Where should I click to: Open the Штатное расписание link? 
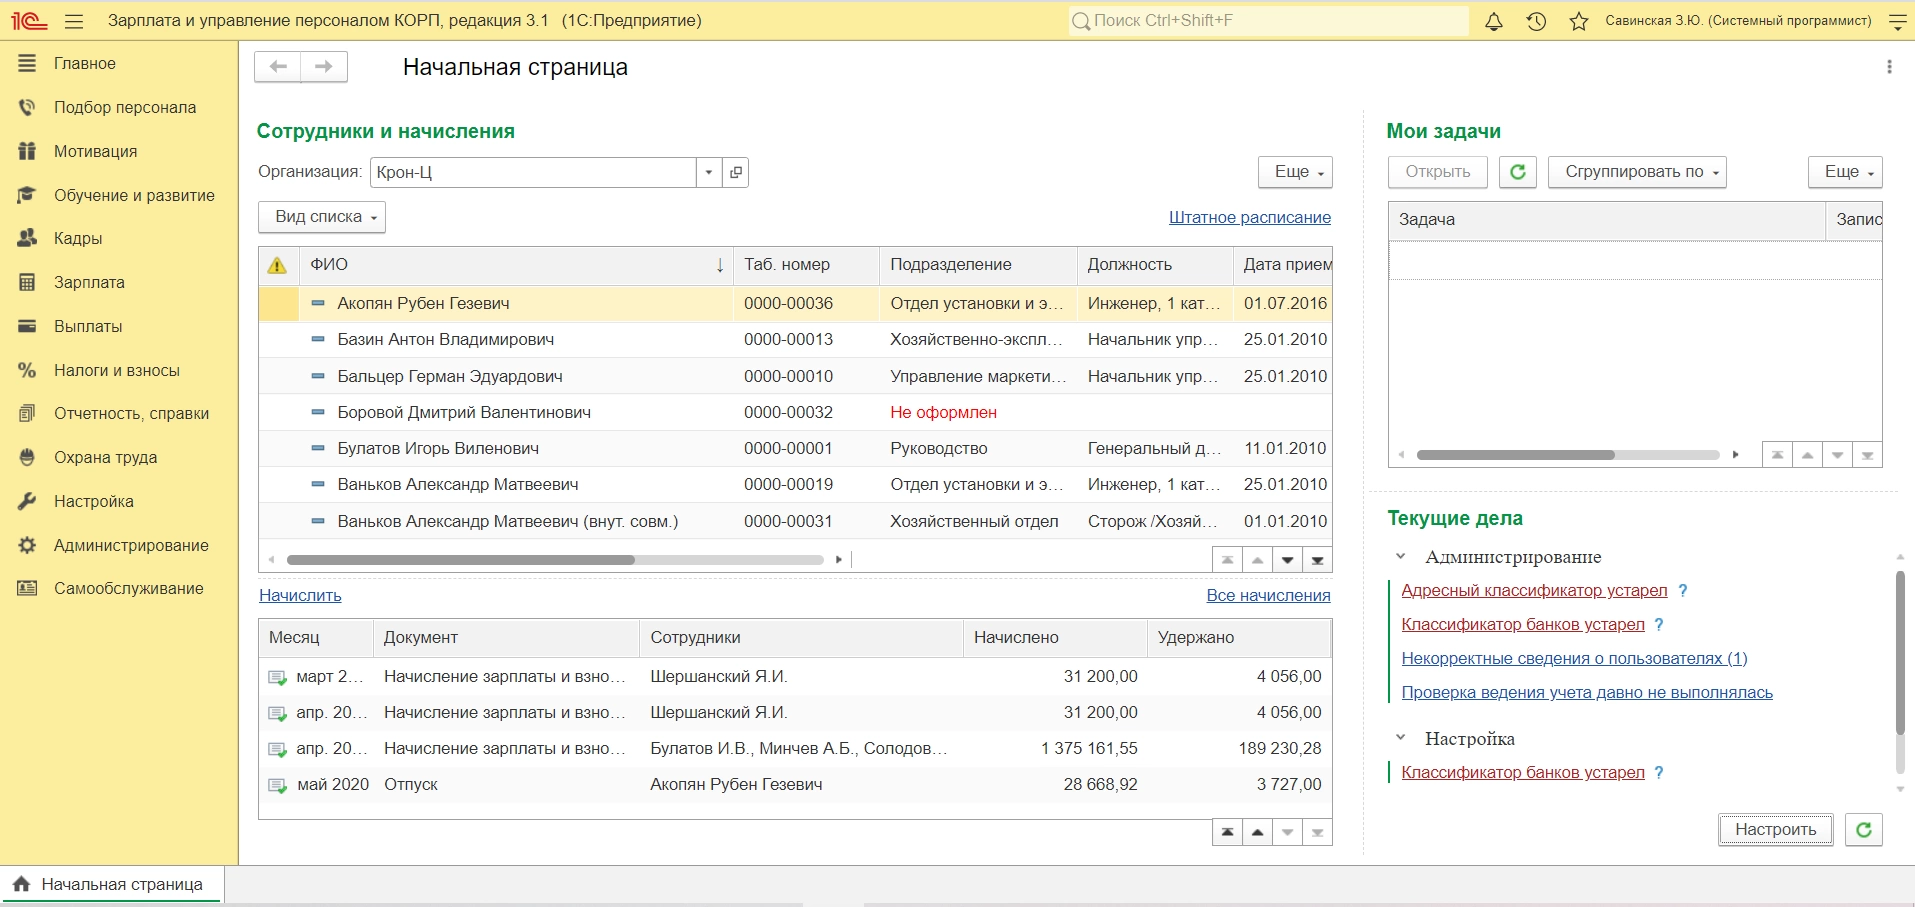click(1249, 217)
